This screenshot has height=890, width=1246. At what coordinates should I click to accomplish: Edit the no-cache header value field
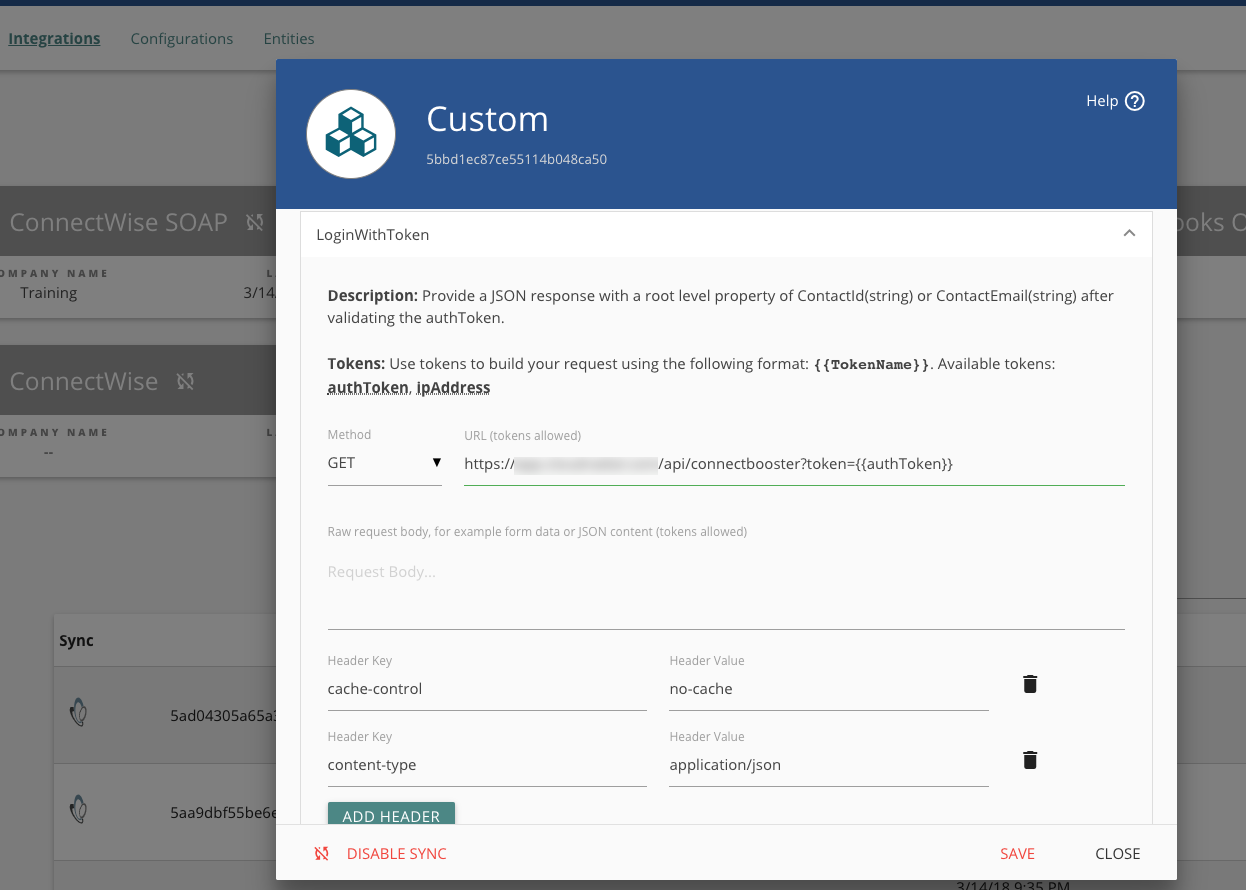pyautogui.click(x=829, y=689)
